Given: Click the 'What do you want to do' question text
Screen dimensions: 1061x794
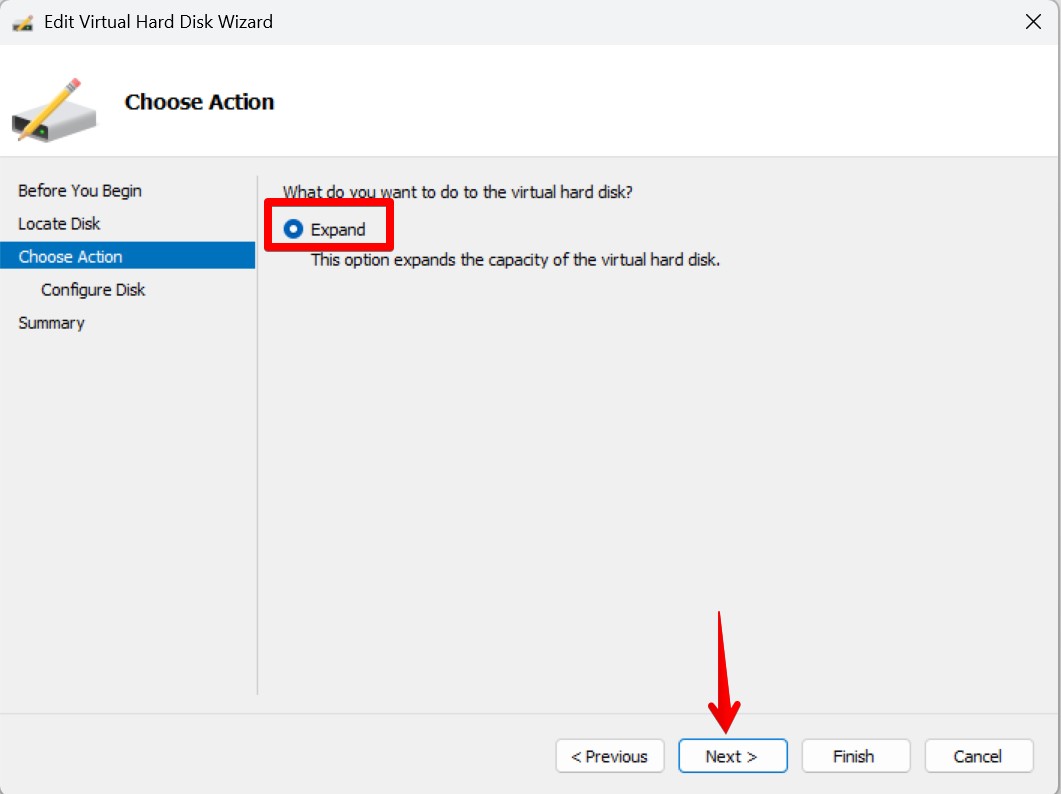Looking at the screenshot, I should pyautogui.click(x=457, y=192).
